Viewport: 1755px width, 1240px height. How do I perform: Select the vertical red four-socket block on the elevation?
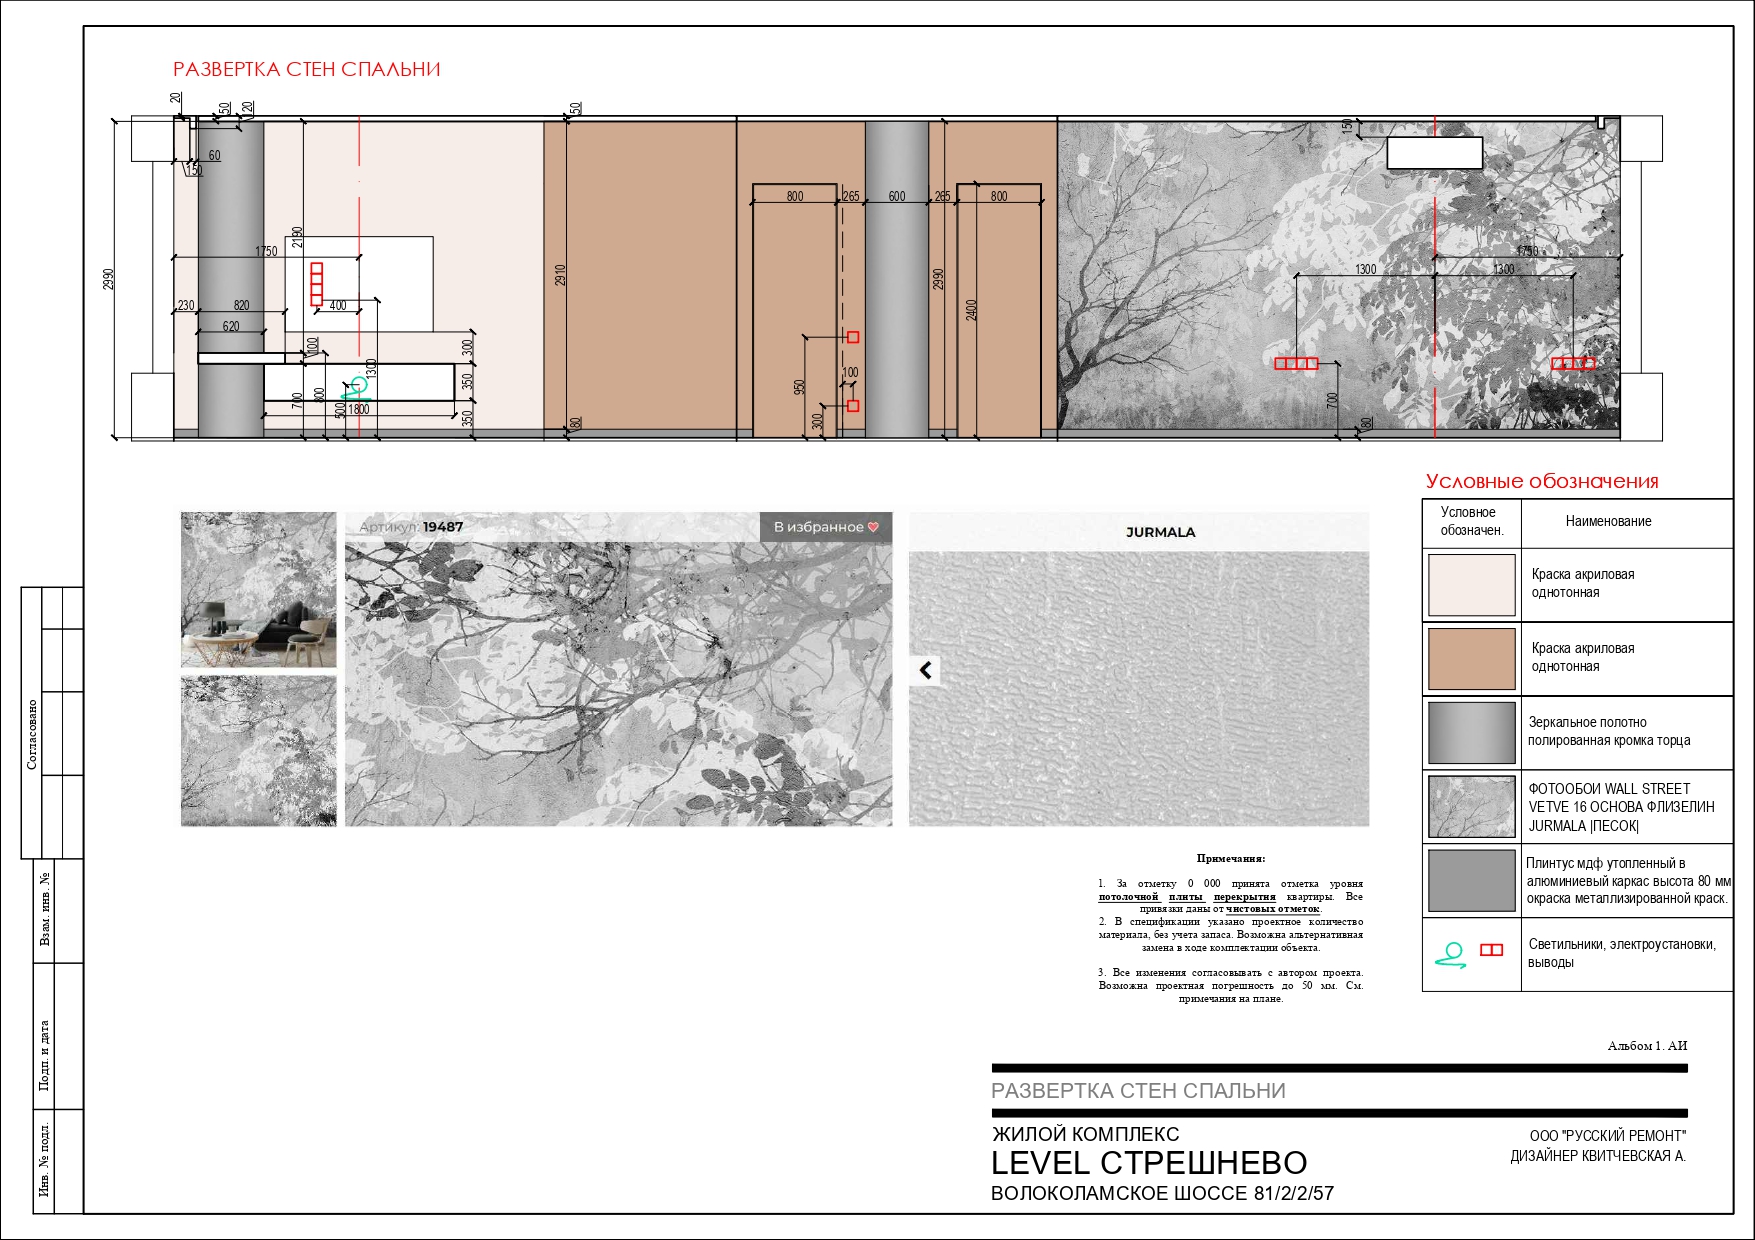tap(317, 284)
